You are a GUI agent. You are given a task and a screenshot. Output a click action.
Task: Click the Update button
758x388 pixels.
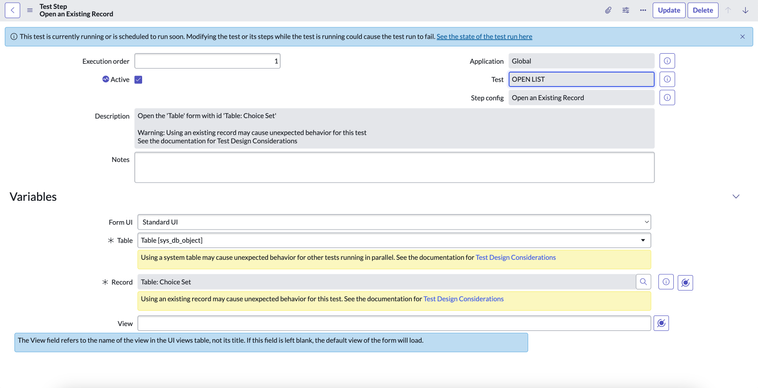coord(669,10)
